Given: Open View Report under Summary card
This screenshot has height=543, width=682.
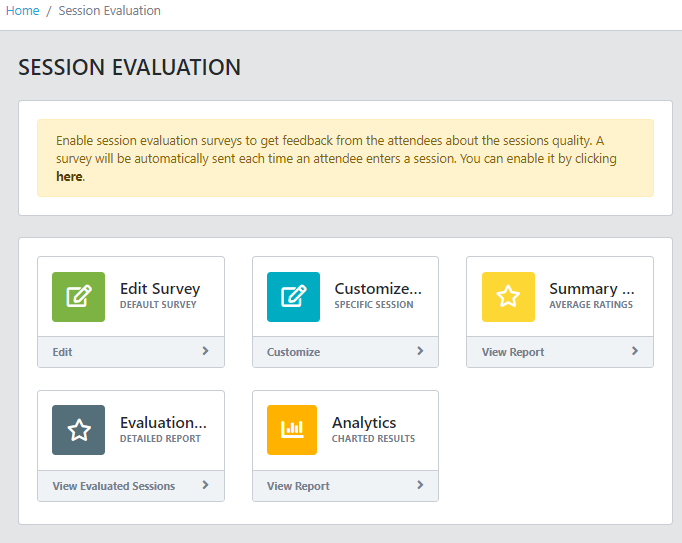Looking at the screenshot, I should (x=513, y=352).
